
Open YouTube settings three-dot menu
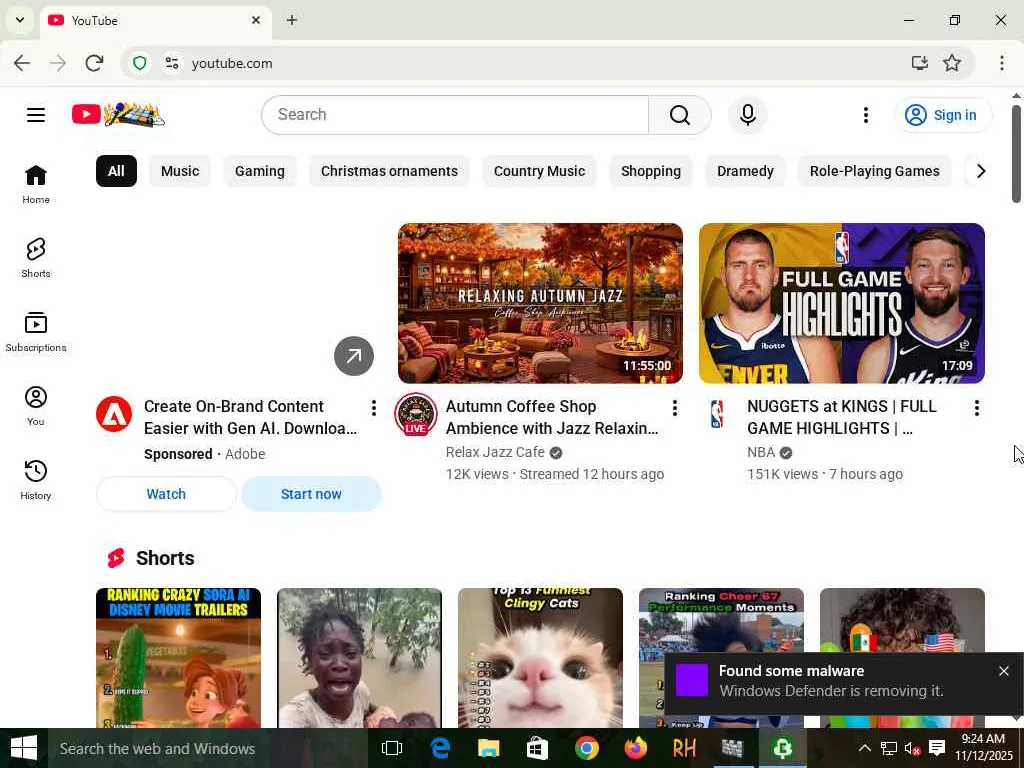click(865, 115)
